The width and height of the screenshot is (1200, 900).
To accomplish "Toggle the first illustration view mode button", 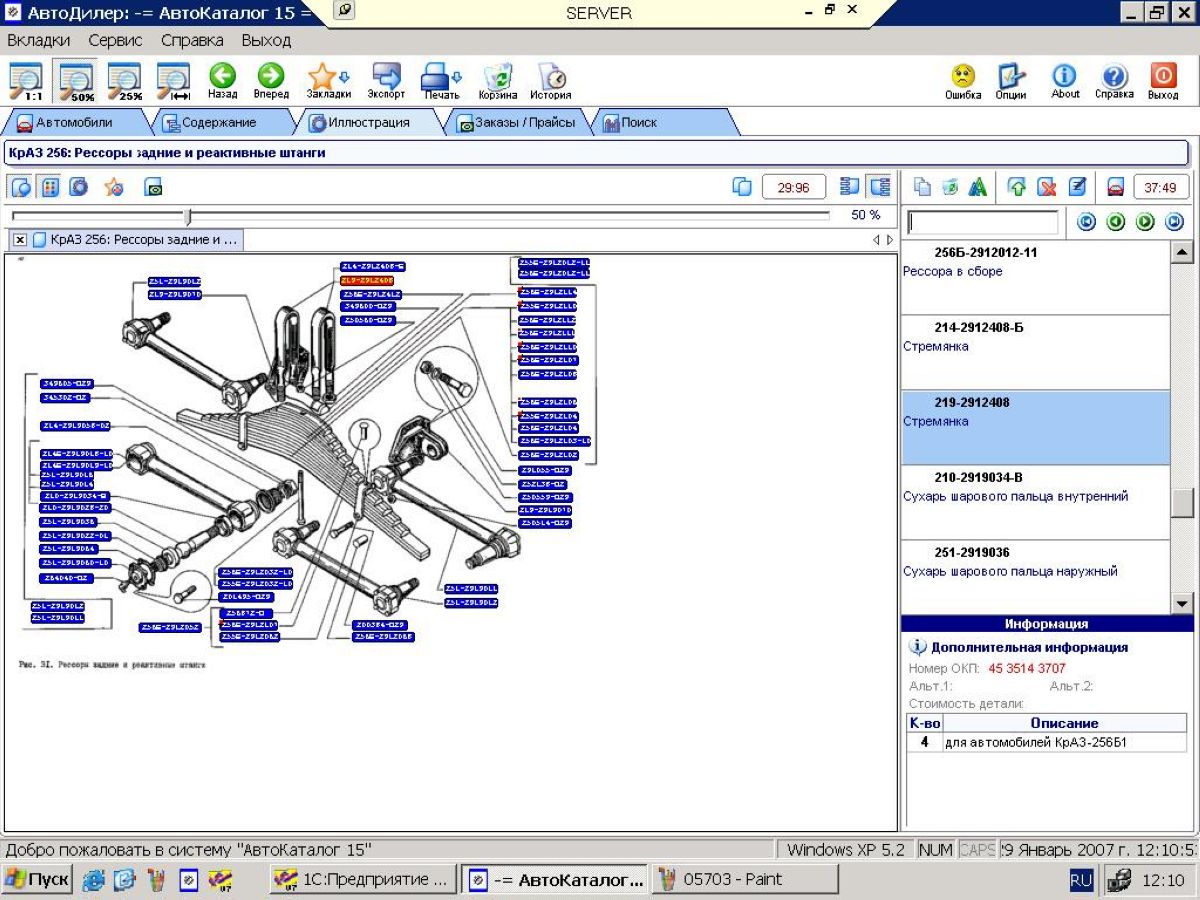I will click(x=21, y=187).
